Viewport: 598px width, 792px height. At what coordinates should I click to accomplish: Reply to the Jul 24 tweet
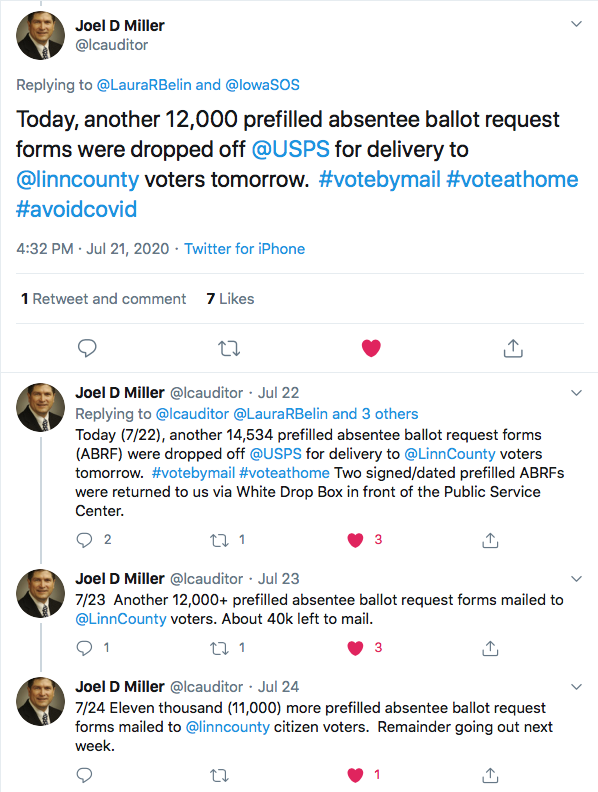click(x=84, y=775)
